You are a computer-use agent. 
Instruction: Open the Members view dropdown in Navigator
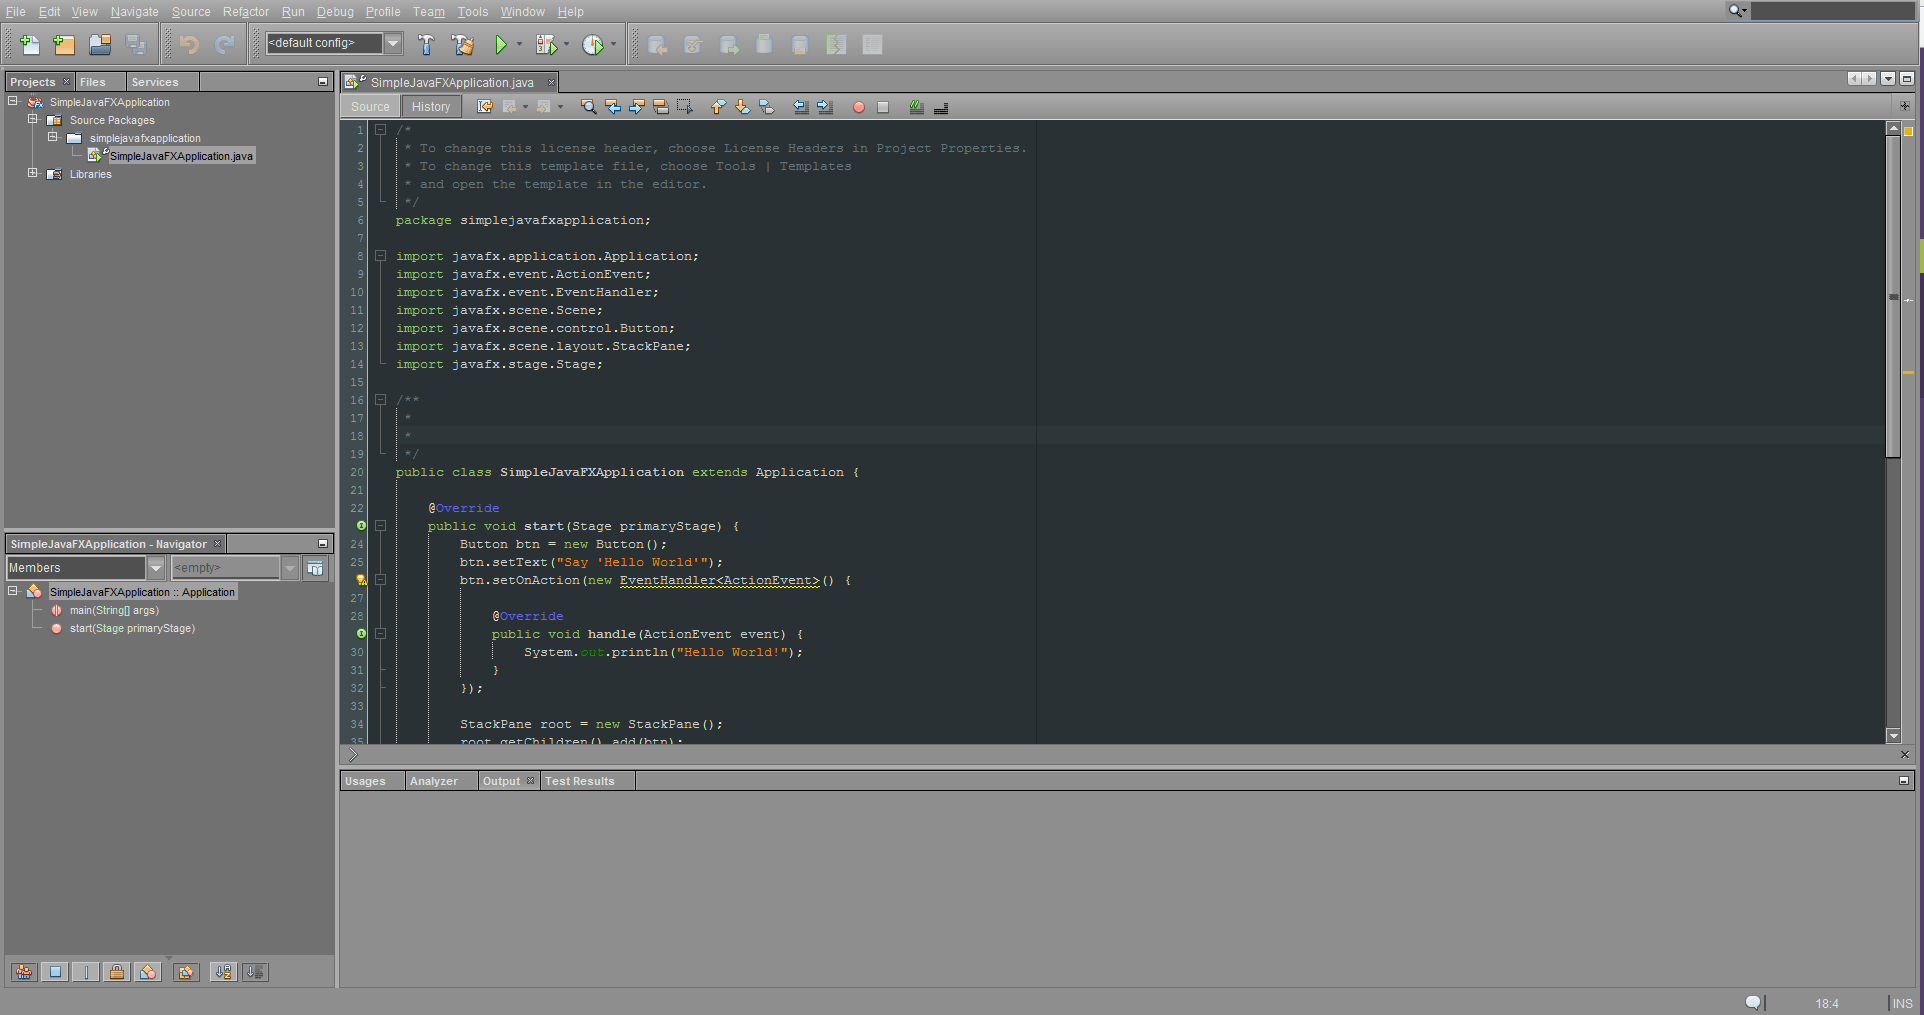[156, 568]
